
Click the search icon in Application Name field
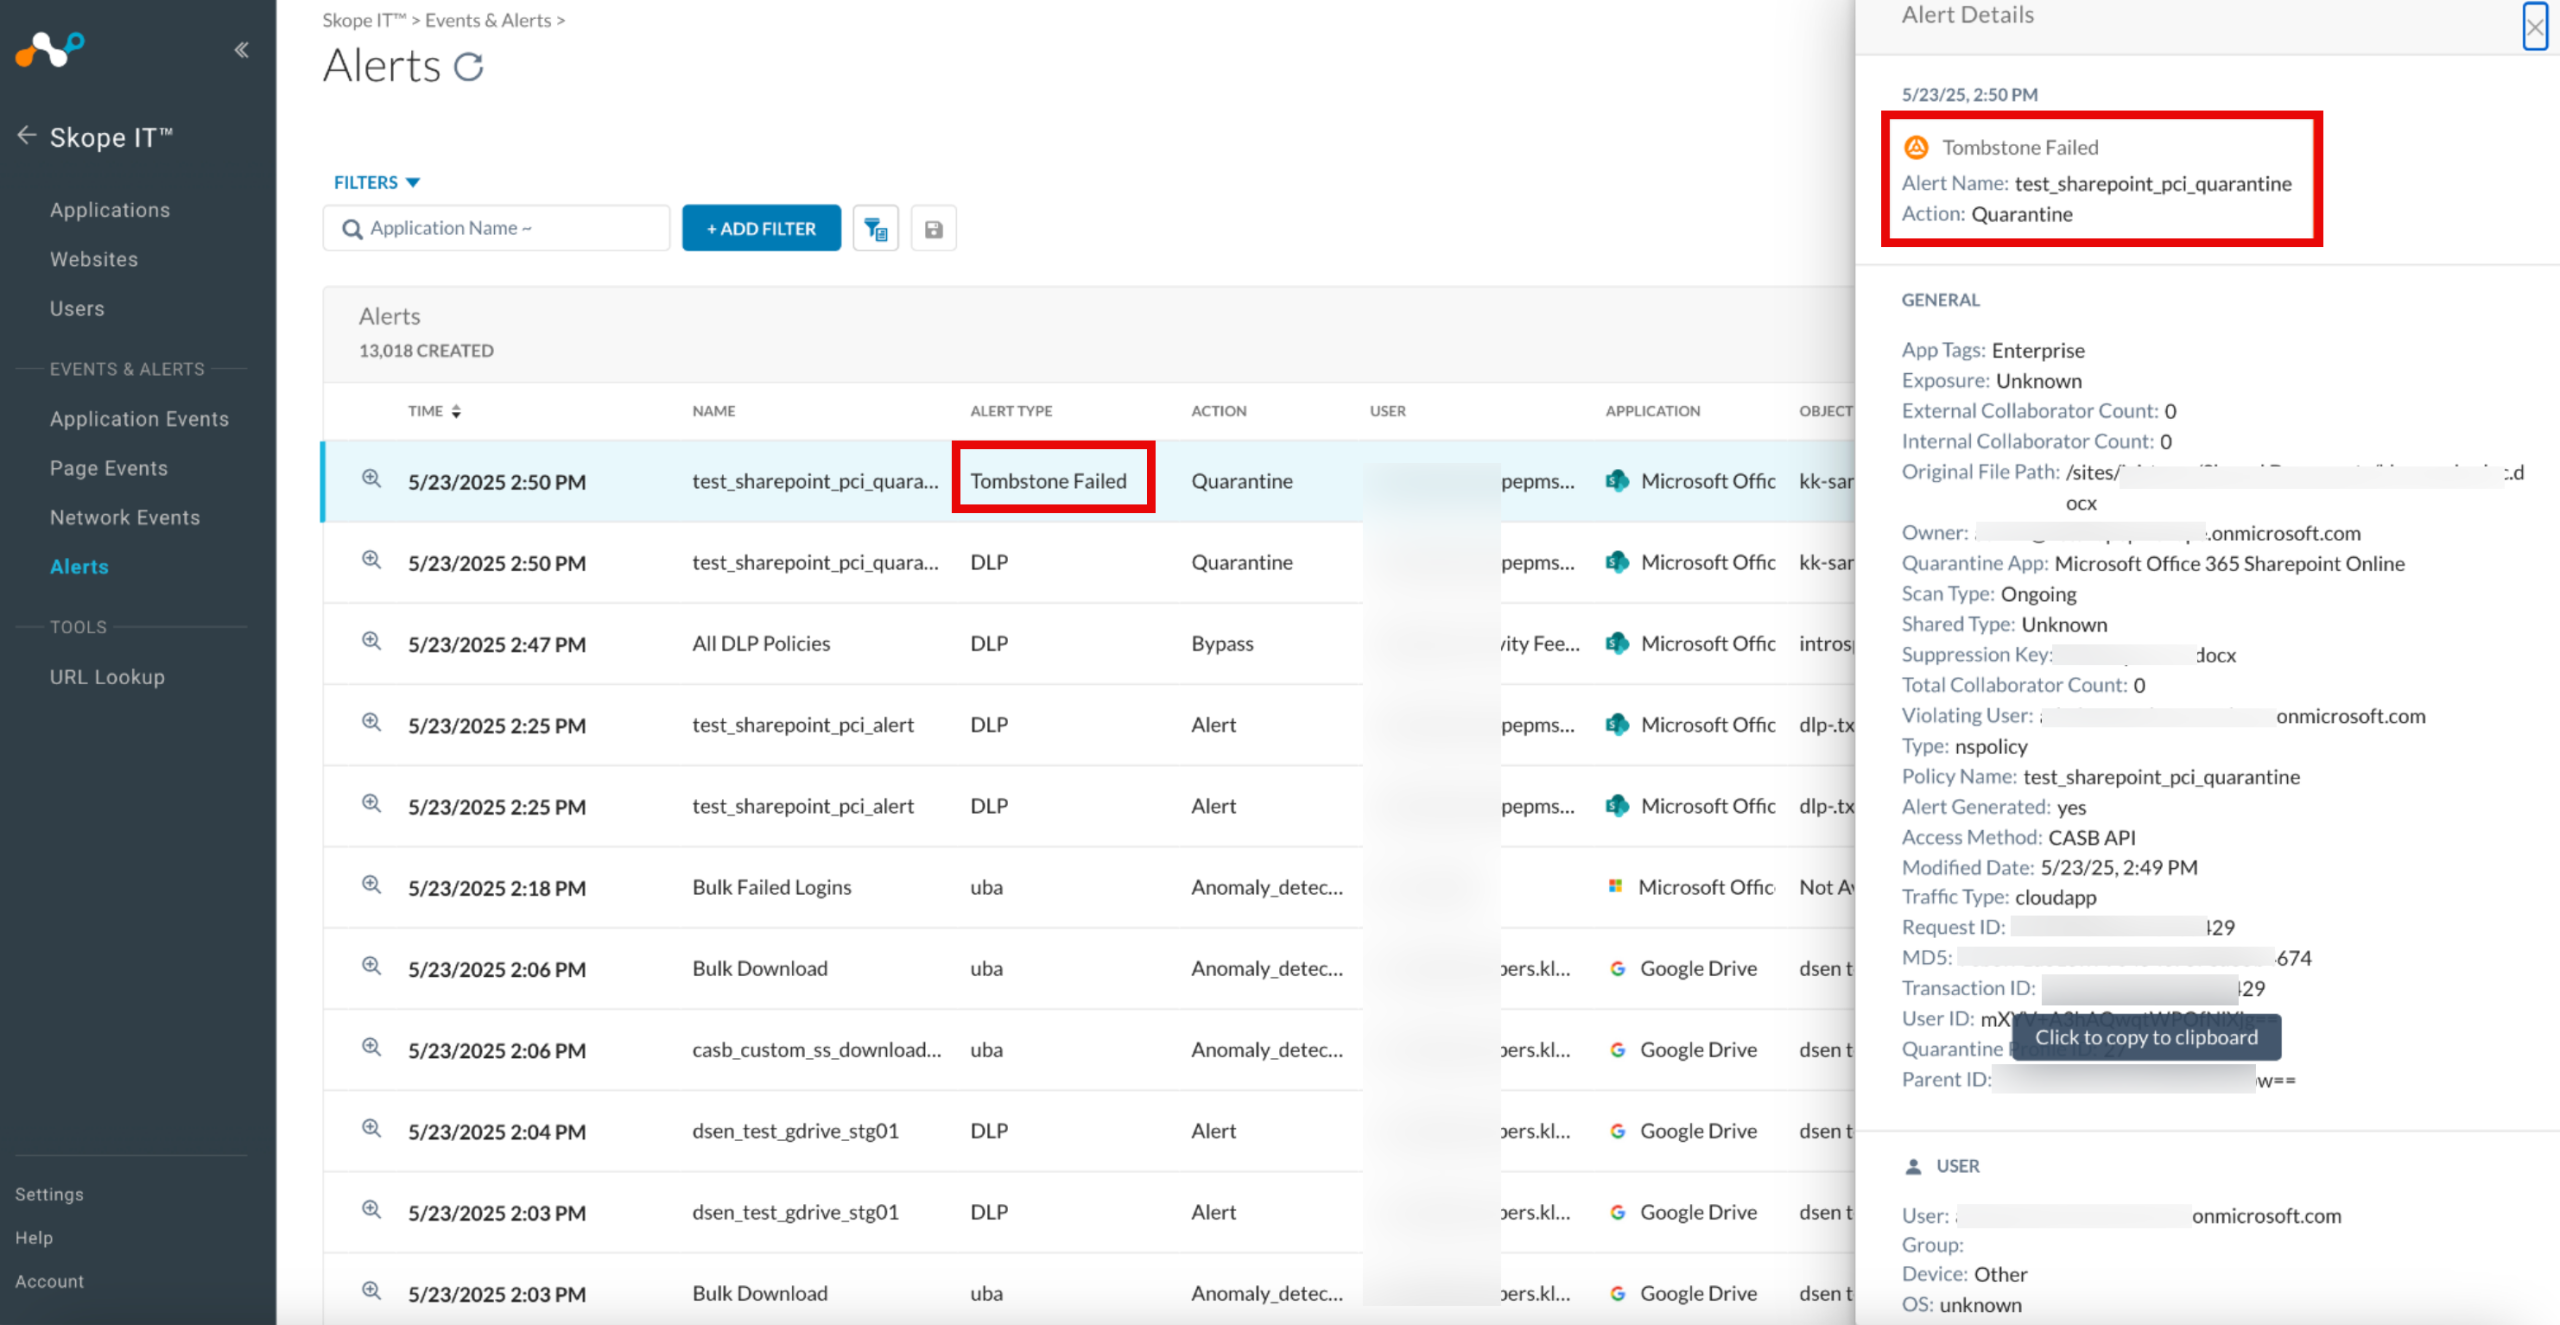pyautogui.click(x=352, y=227)
